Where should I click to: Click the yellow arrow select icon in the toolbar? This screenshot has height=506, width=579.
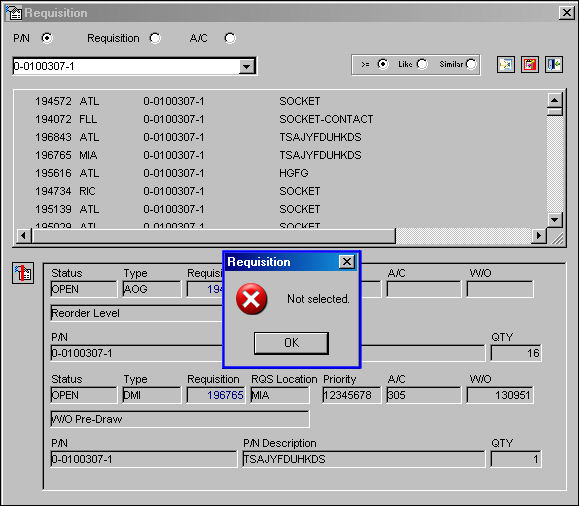[x=506, y=65]
